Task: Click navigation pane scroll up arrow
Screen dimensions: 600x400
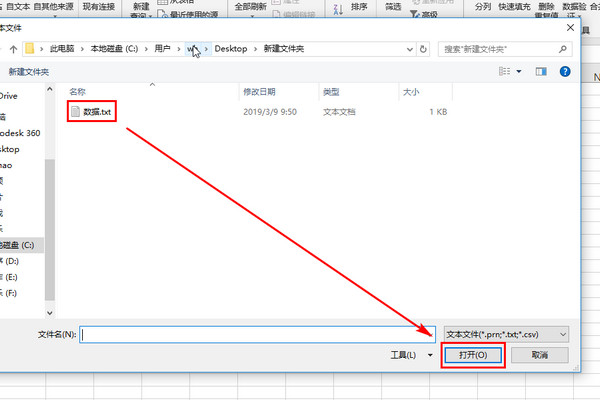Action: 50,89
